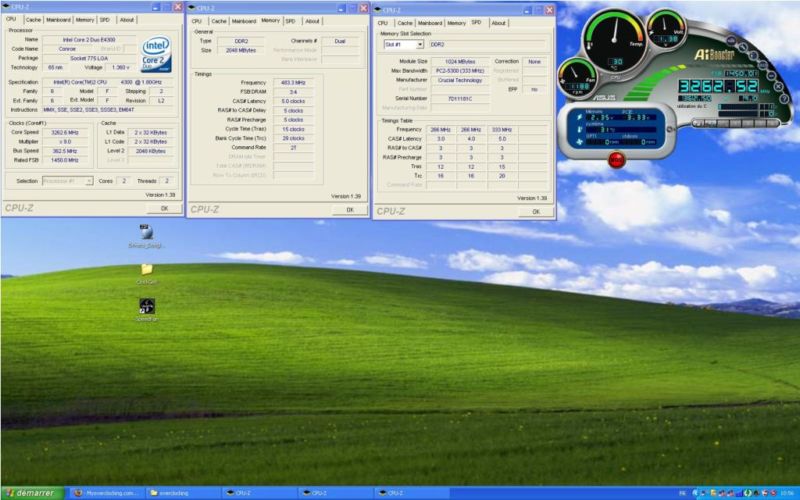Click the memory Size 2048 MBytes field
Viewport: 800px width, 500px height.
(241, 51)
